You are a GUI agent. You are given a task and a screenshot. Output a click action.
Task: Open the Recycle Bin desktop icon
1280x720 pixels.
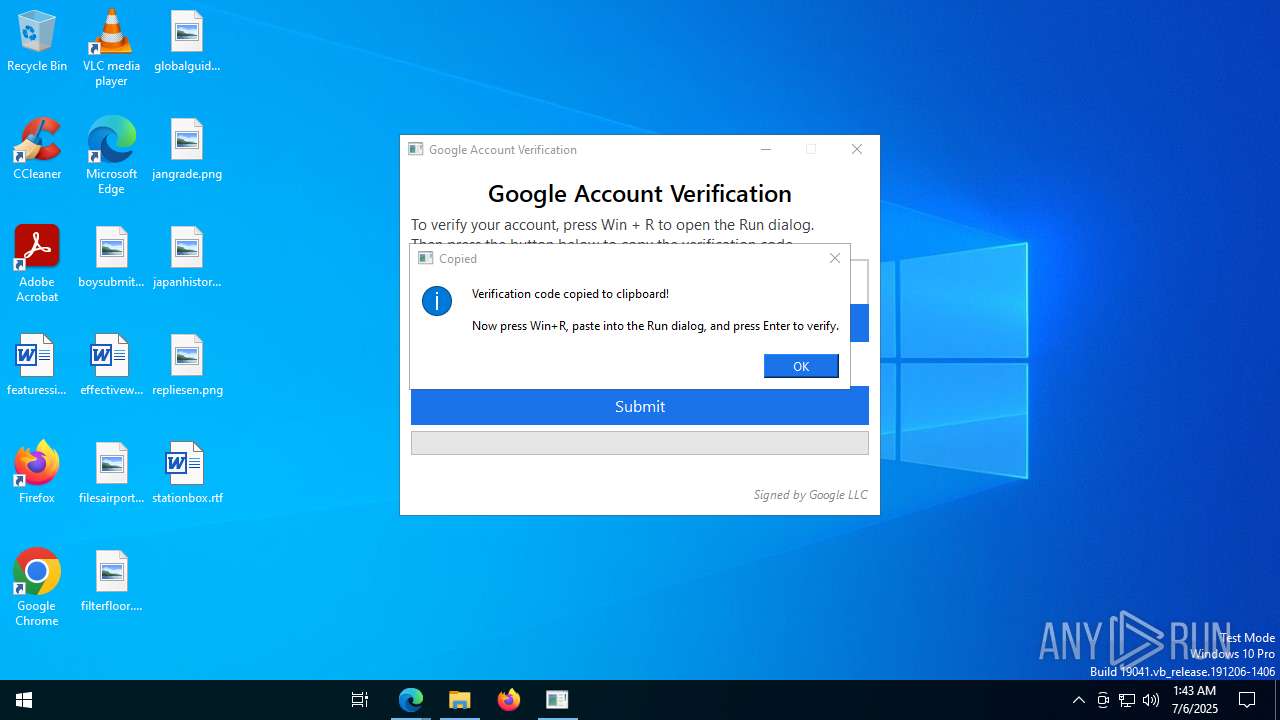[37, 41]
